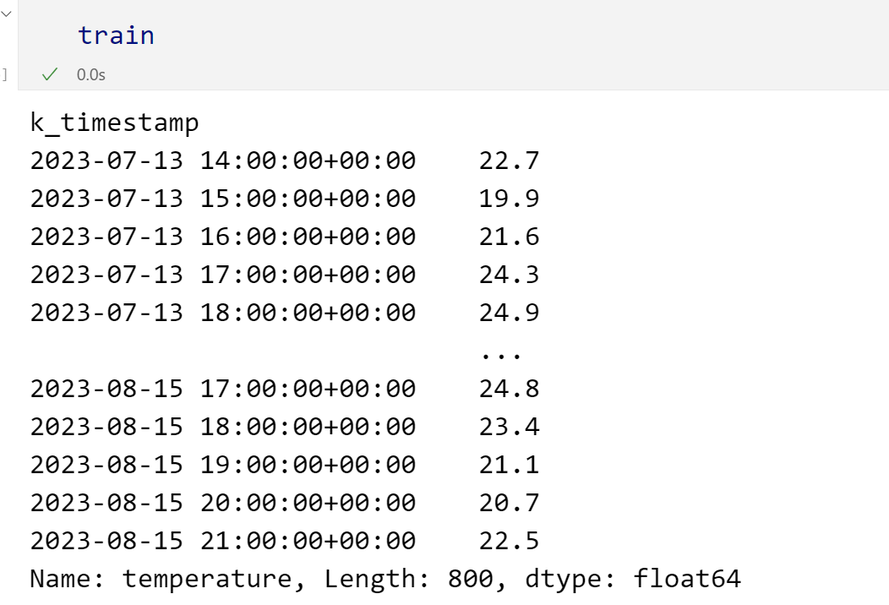Viewport: 889px width, 605px height.
Task: Click the 2023-08-15 17:00:00 timestamp row
Action: [285, 388]
